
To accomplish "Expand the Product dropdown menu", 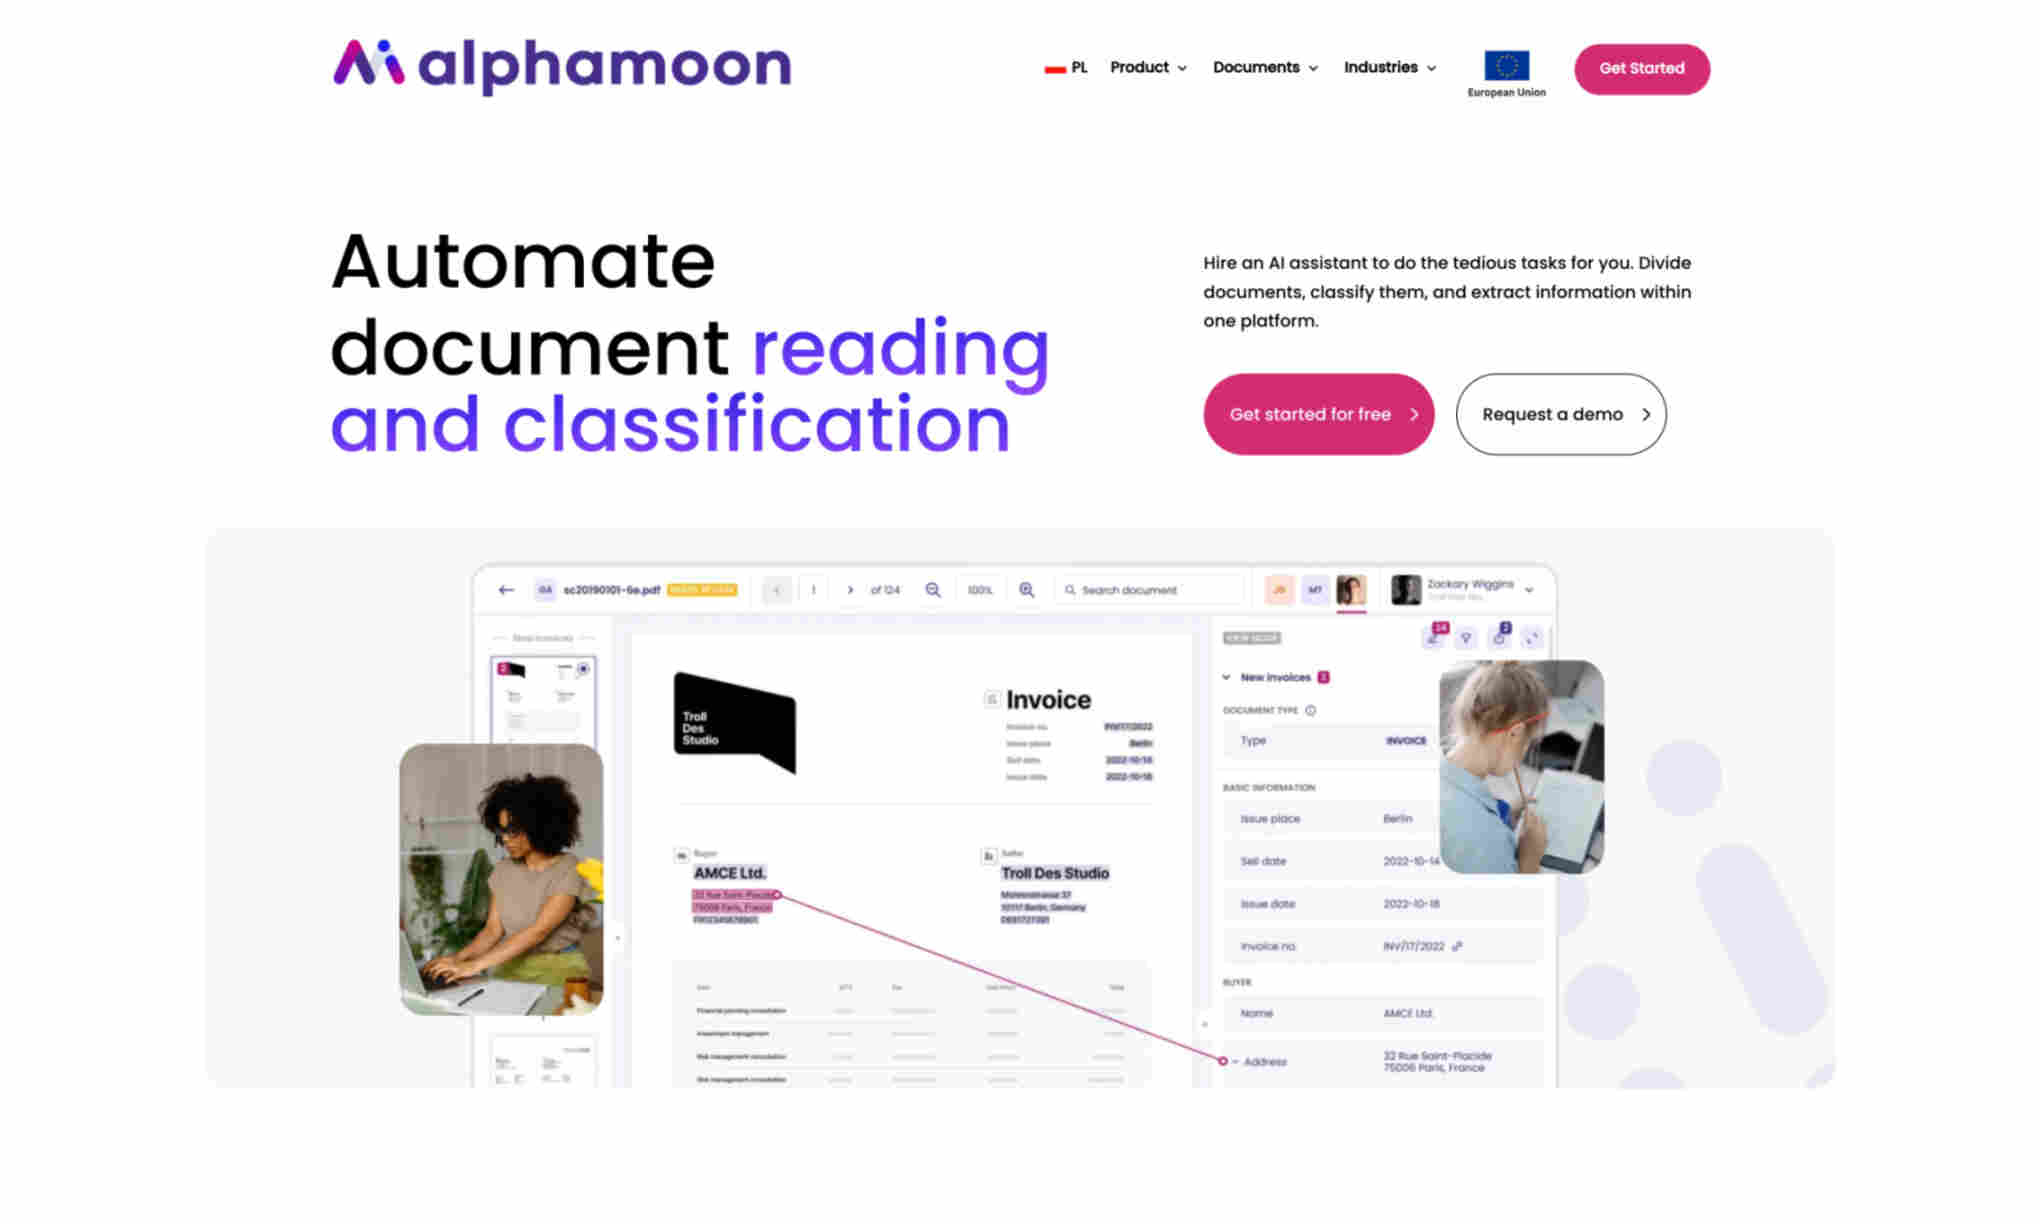I will tap(1148, 67).
